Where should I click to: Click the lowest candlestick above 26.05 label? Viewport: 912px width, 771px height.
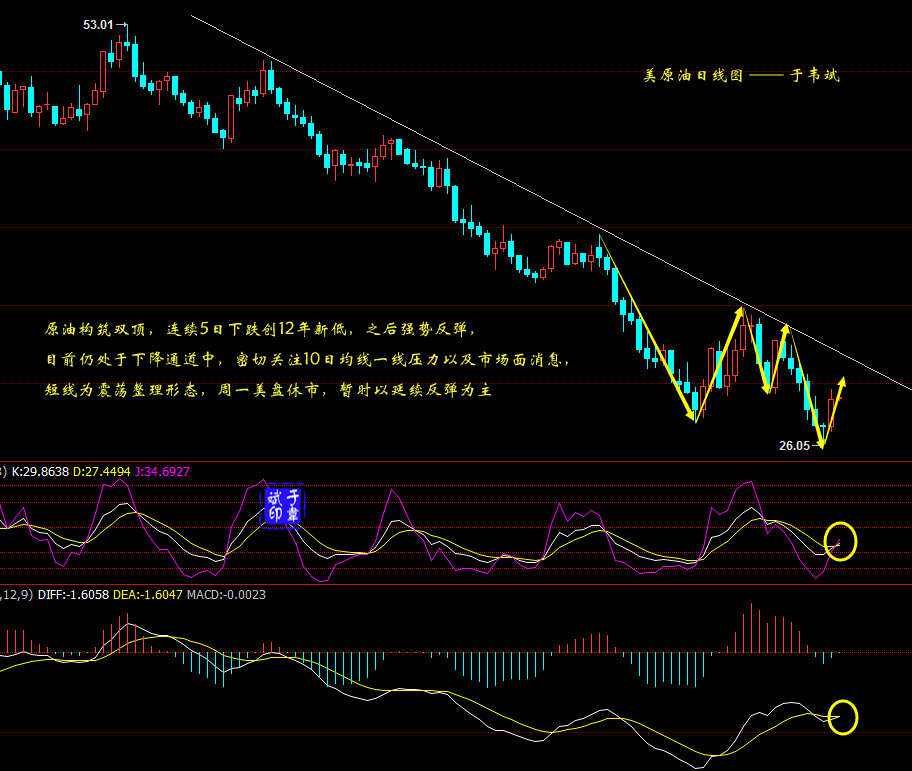[x=822, y=430]
